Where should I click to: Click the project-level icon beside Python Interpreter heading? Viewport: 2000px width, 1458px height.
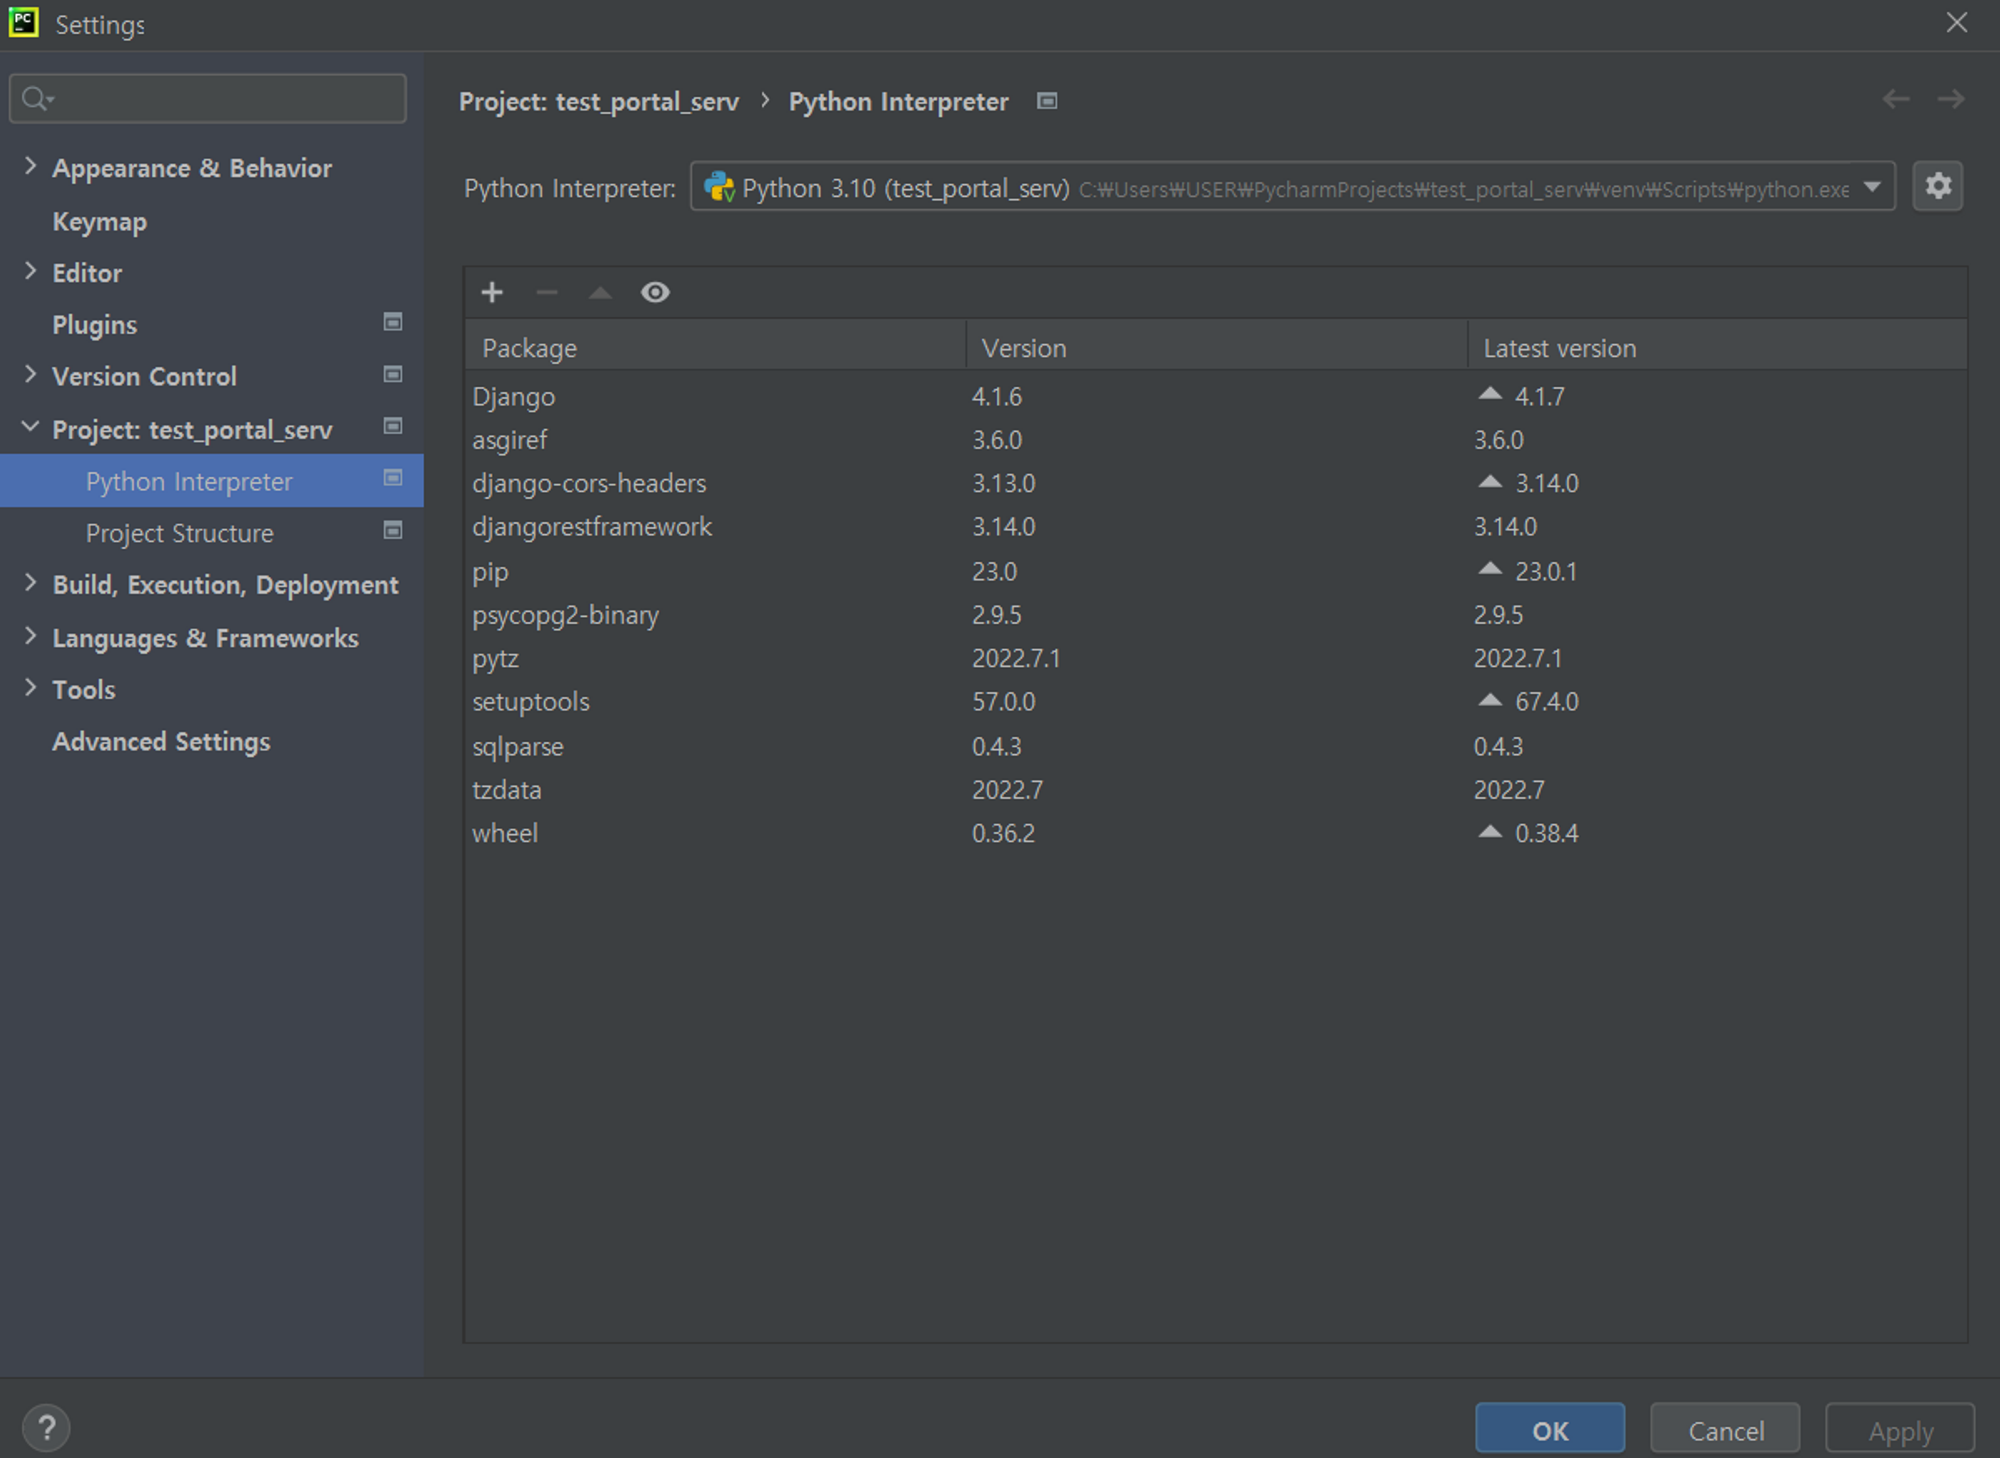1046,101
